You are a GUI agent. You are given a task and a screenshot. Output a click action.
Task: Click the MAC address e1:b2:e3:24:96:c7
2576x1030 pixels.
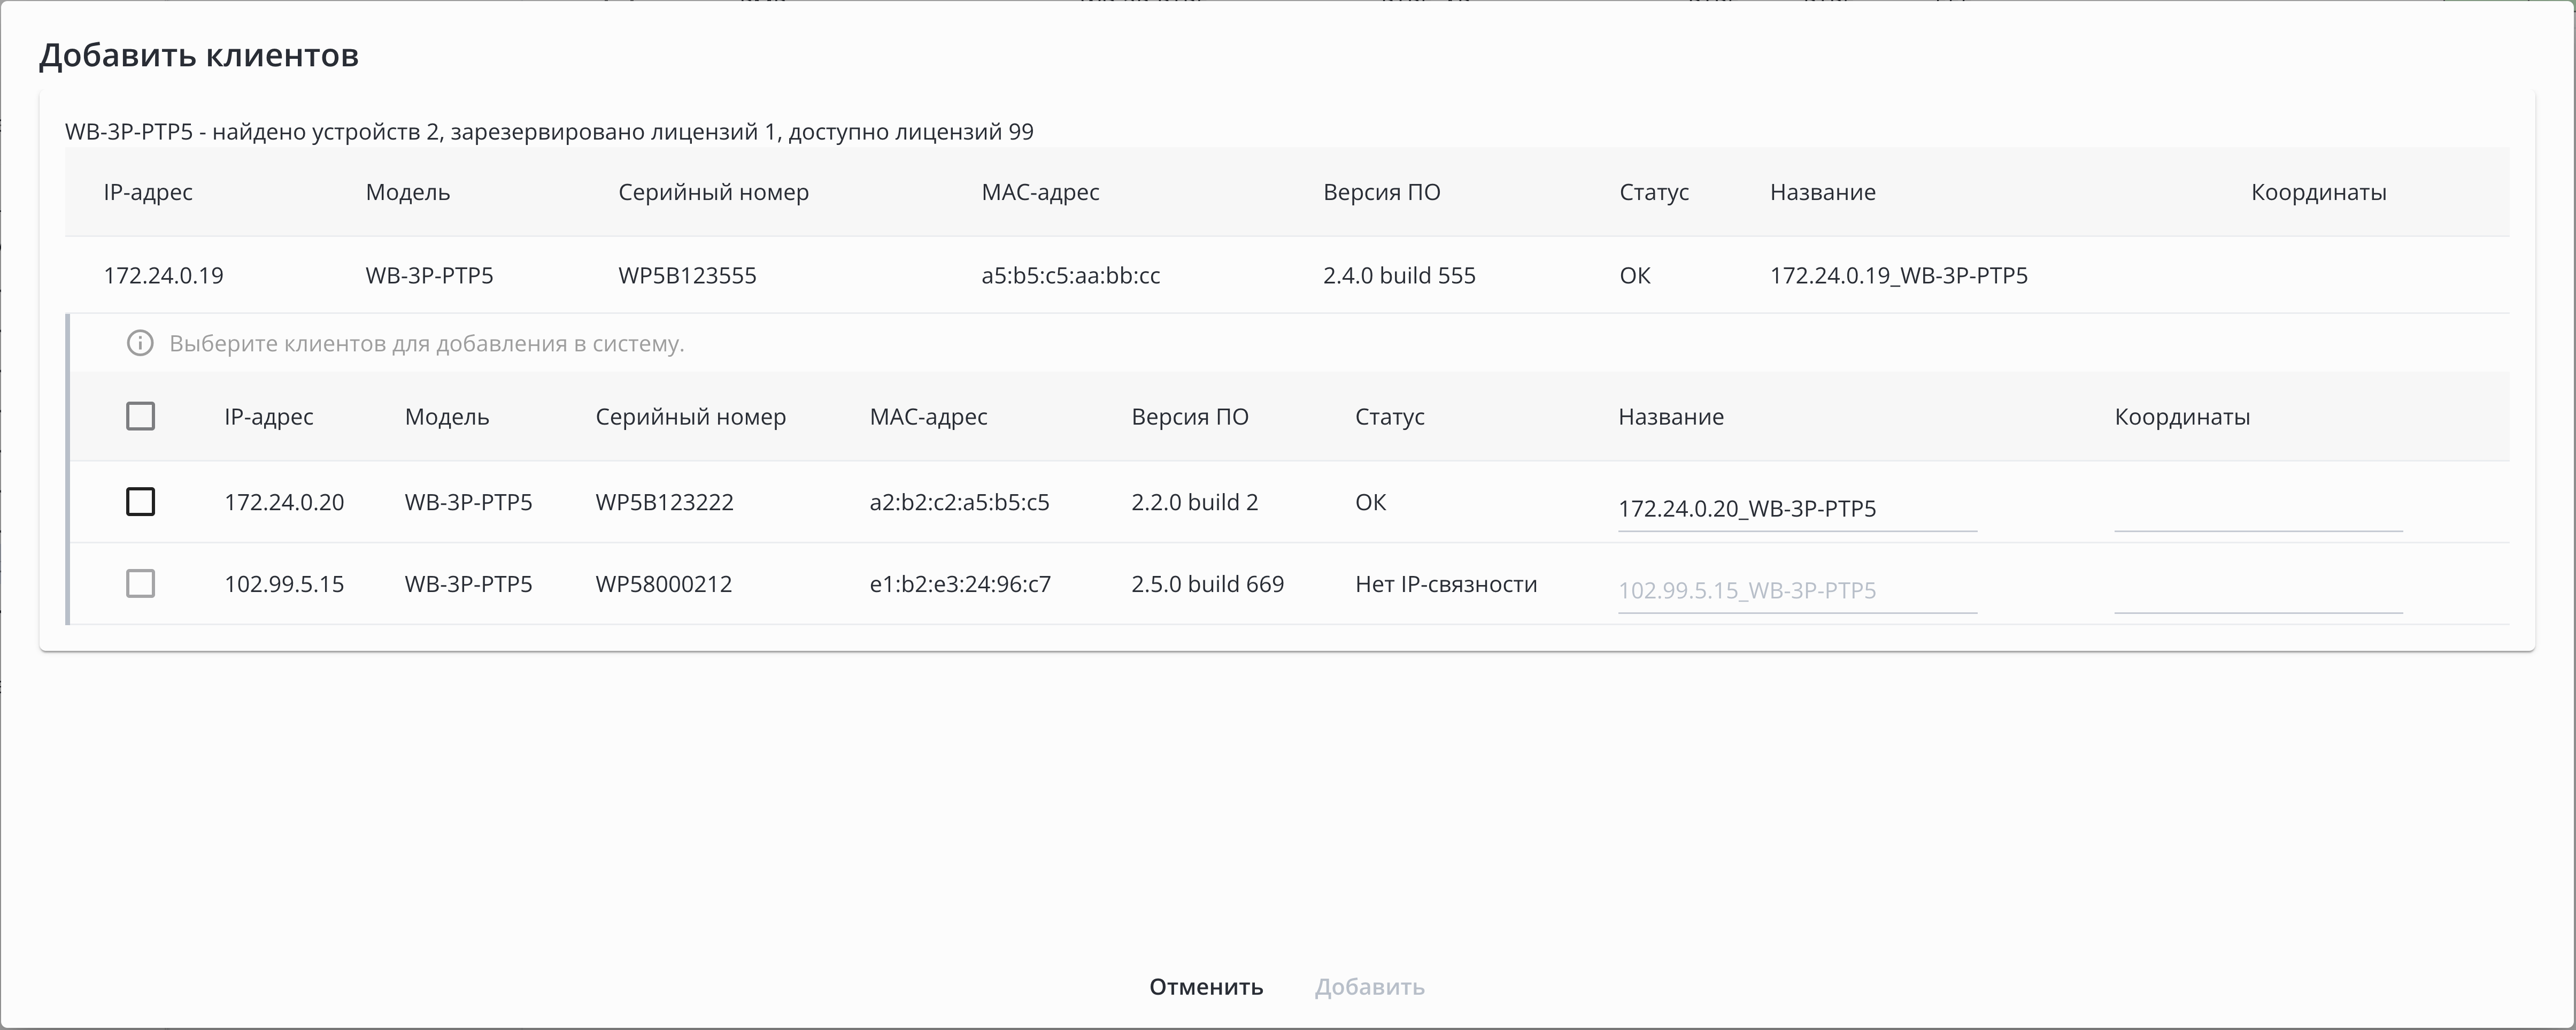click(960, 584)
